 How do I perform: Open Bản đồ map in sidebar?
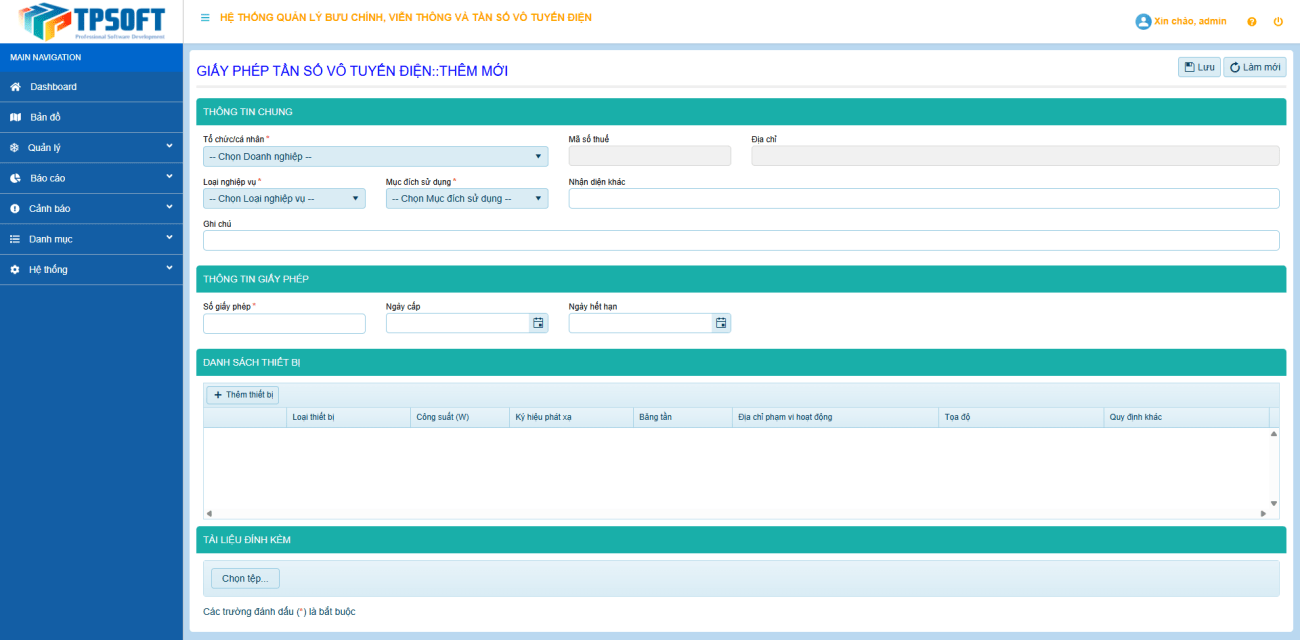[45, 117]
